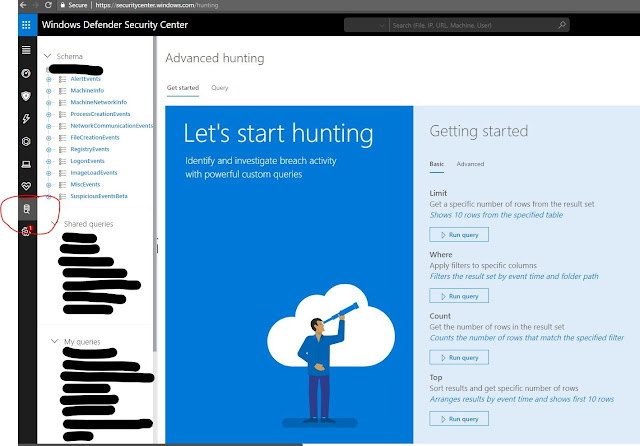Expand the LogonEvents table node
The width and height of the screenshot is (640, 446).
[49, 162]
